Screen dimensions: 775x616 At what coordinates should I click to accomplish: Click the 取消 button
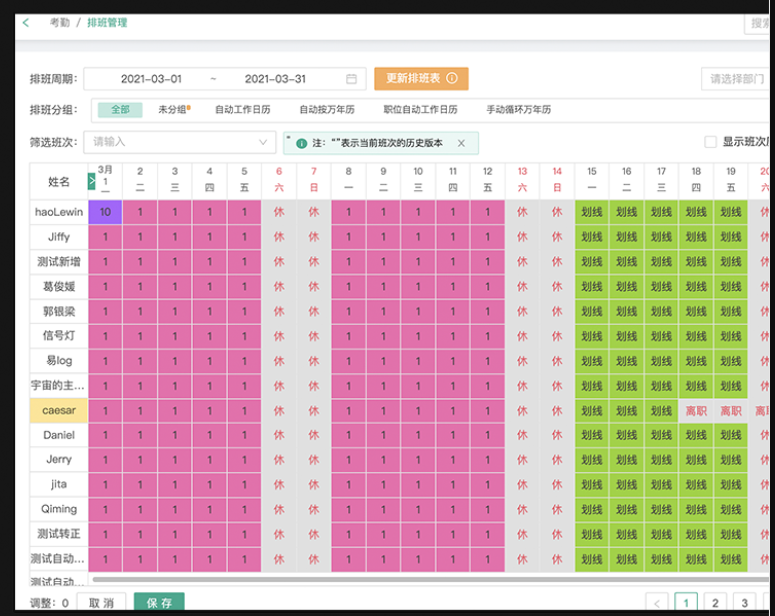click(101, 603)
